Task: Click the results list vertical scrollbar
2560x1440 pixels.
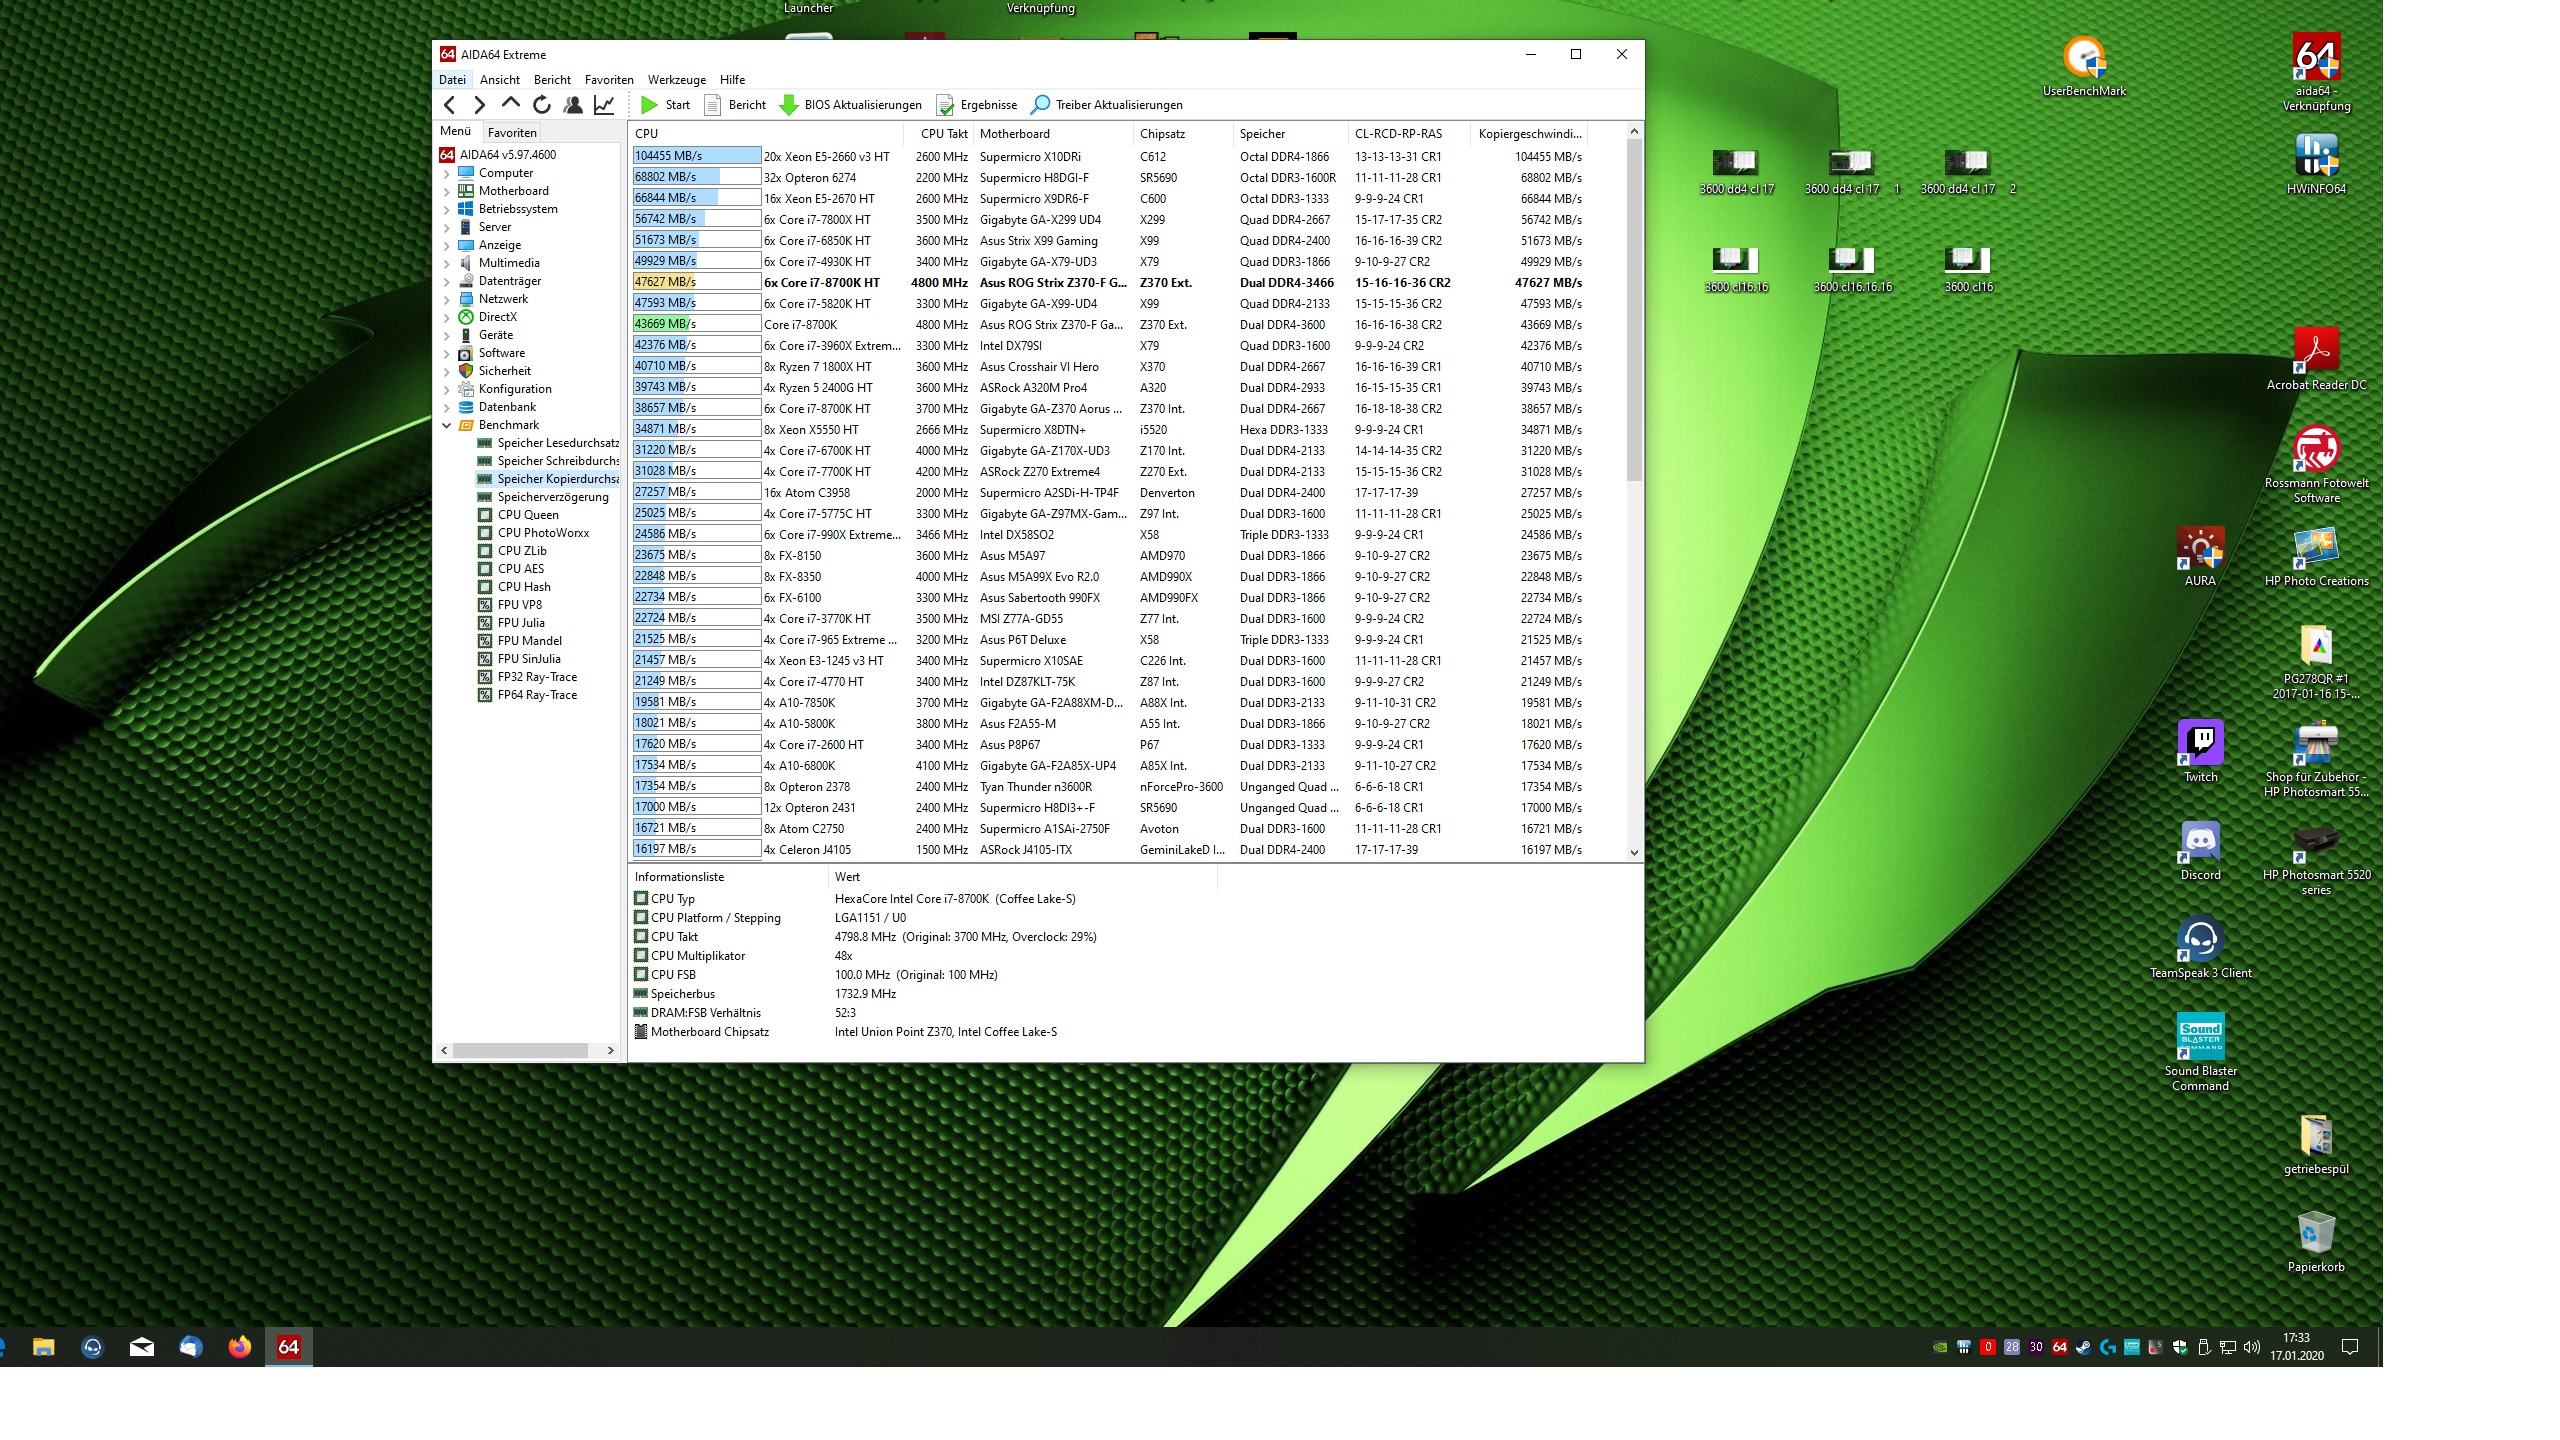Action: click(x=1634, y=310)
